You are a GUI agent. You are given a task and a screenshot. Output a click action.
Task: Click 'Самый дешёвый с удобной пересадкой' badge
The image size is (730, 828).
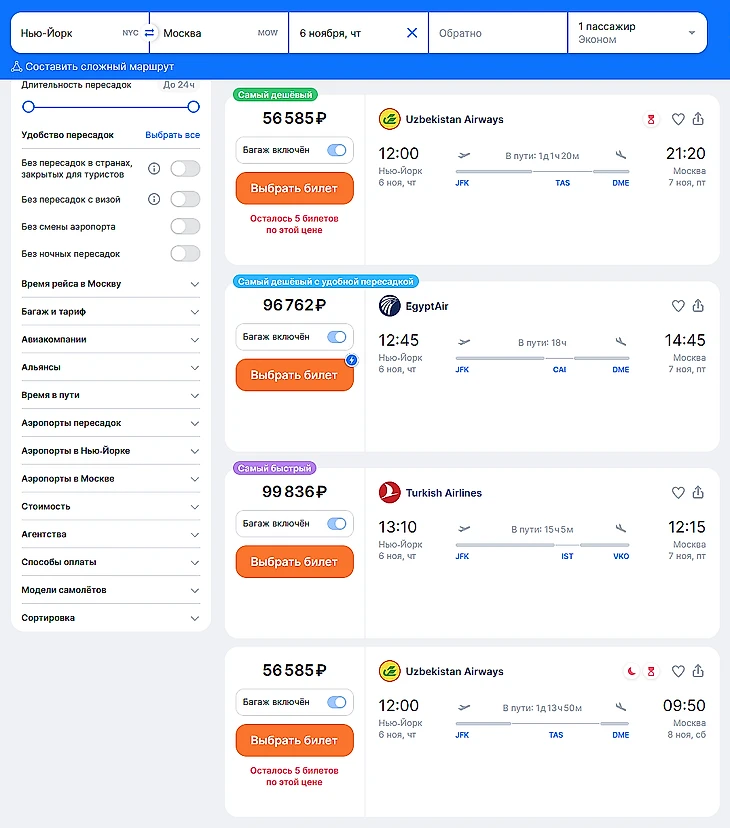[x=326, y=281]
